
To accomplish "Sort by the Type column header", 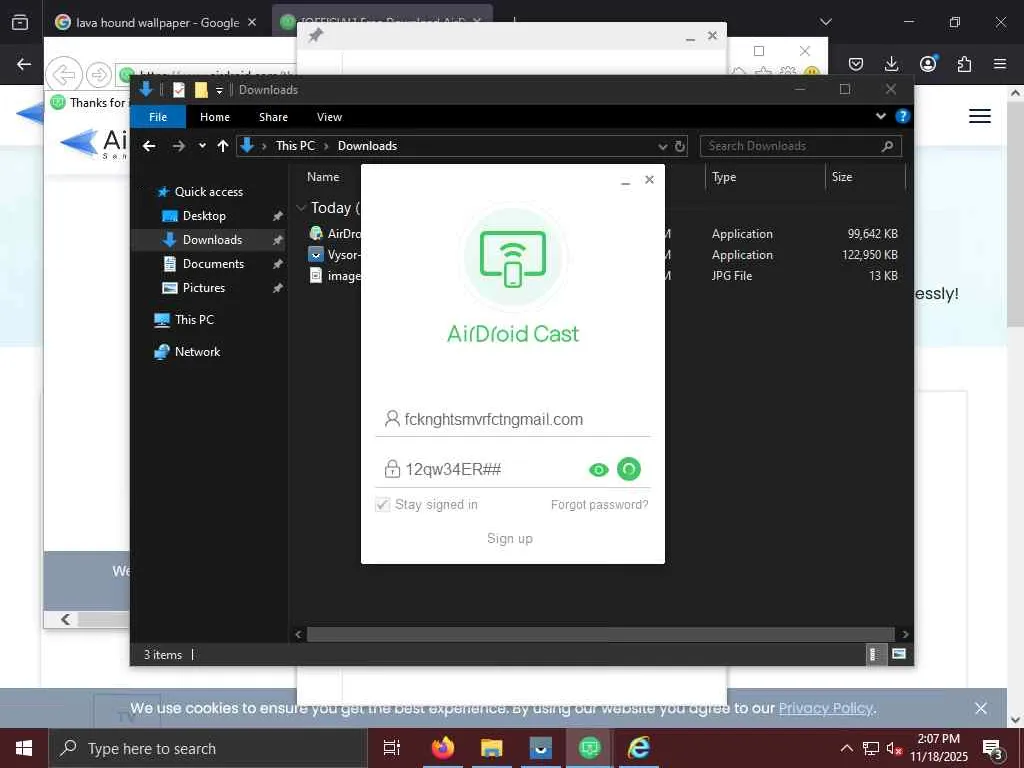I will tap(724, 177).
